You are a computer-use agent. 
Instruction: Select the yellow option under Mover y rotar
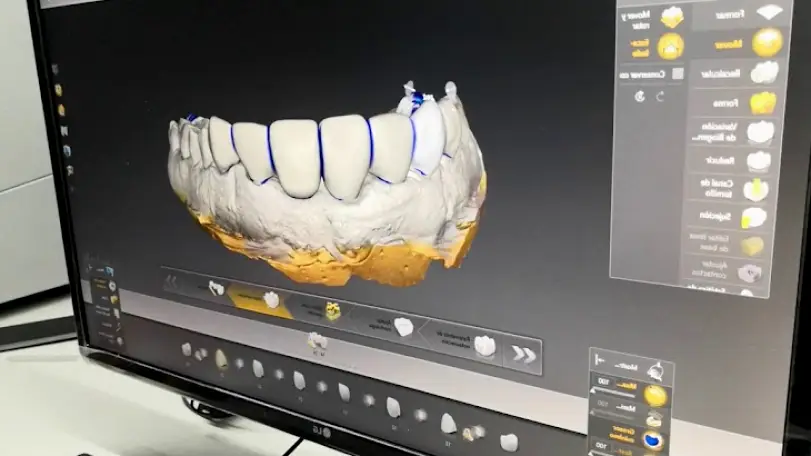pyautogui.click(x=657, y=47)
